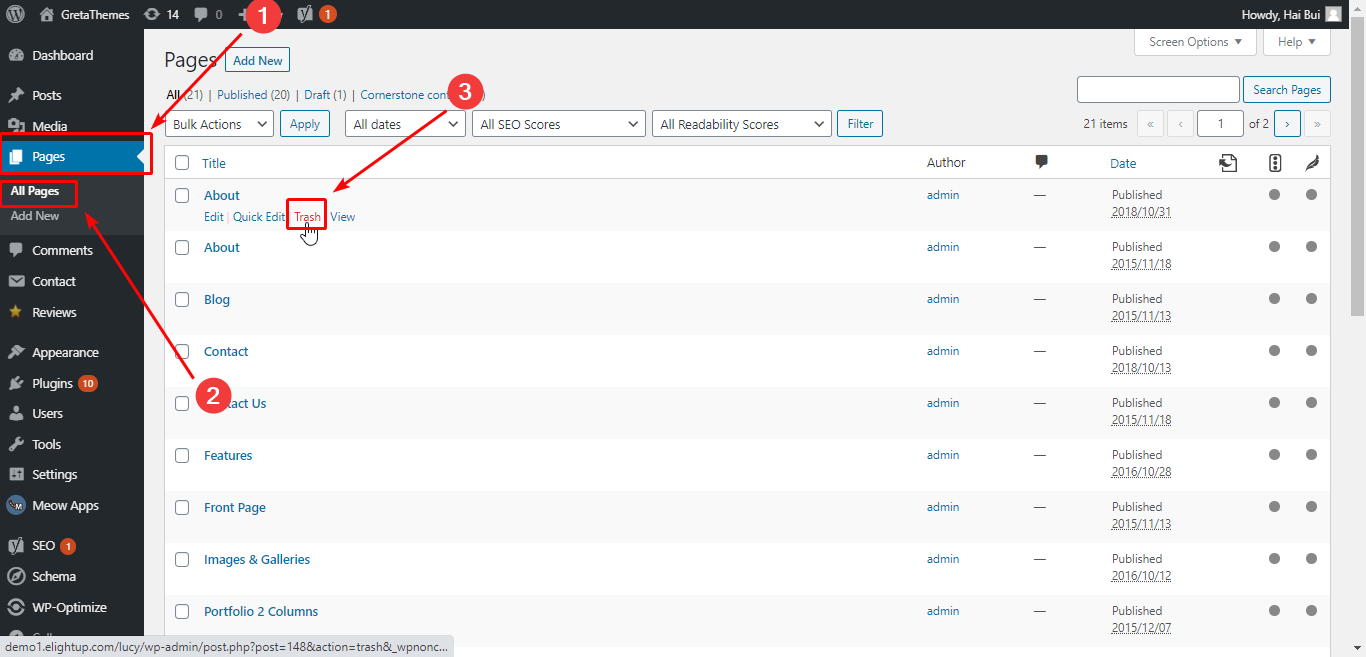Image resolution: width=1366 pixels, height=657 pixels.
Task: Click the readability feather column header icon
Action: click(x=1312, y=162)
